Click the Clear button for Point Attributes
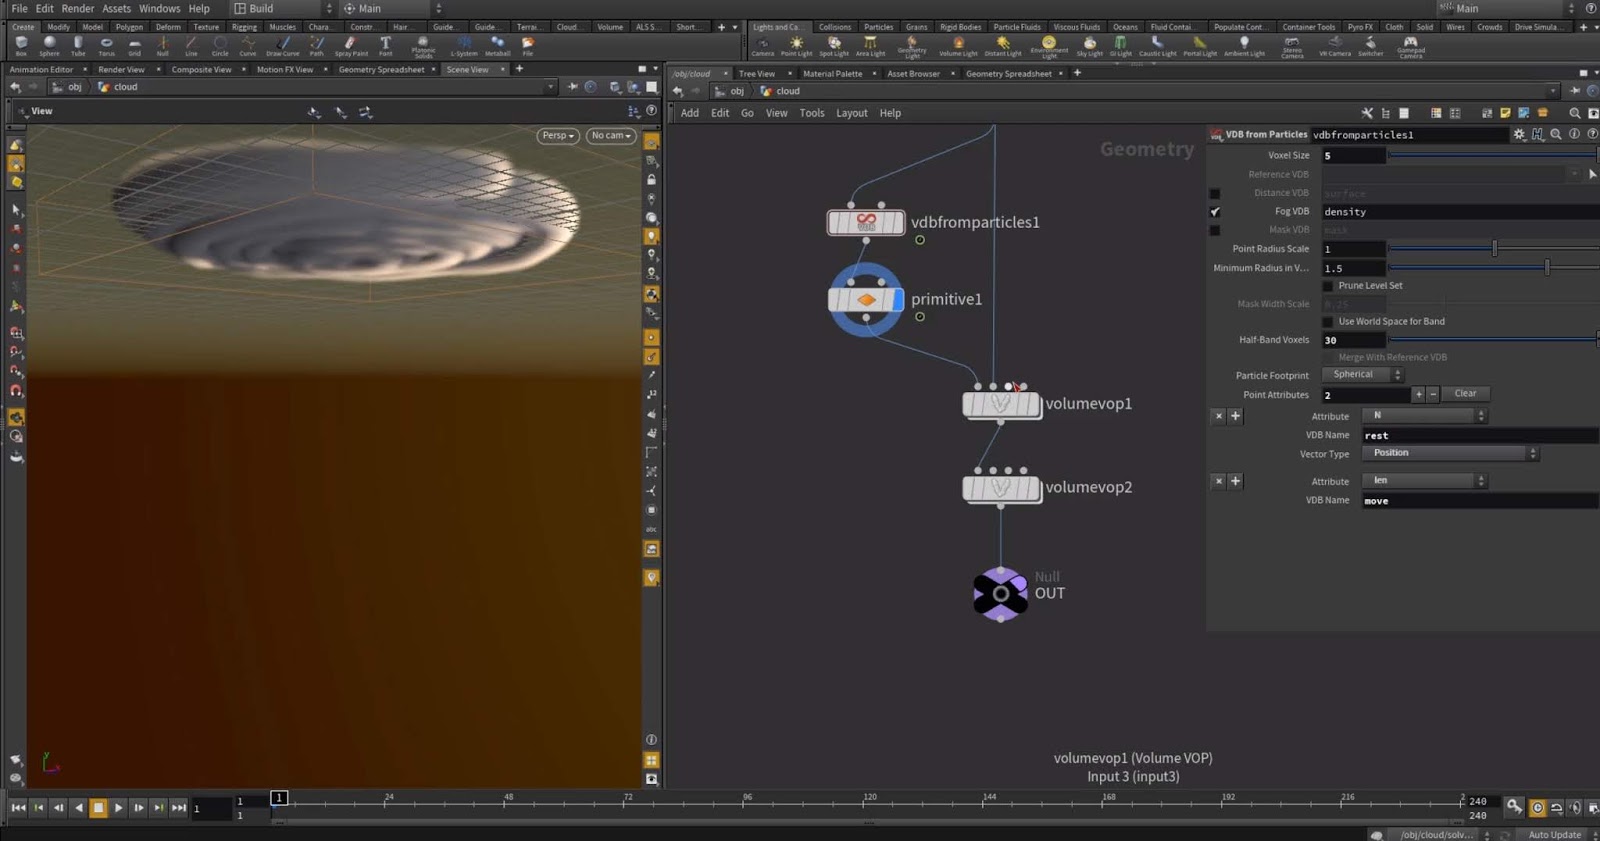The image size is (1600, 841). coord(1465,394)
